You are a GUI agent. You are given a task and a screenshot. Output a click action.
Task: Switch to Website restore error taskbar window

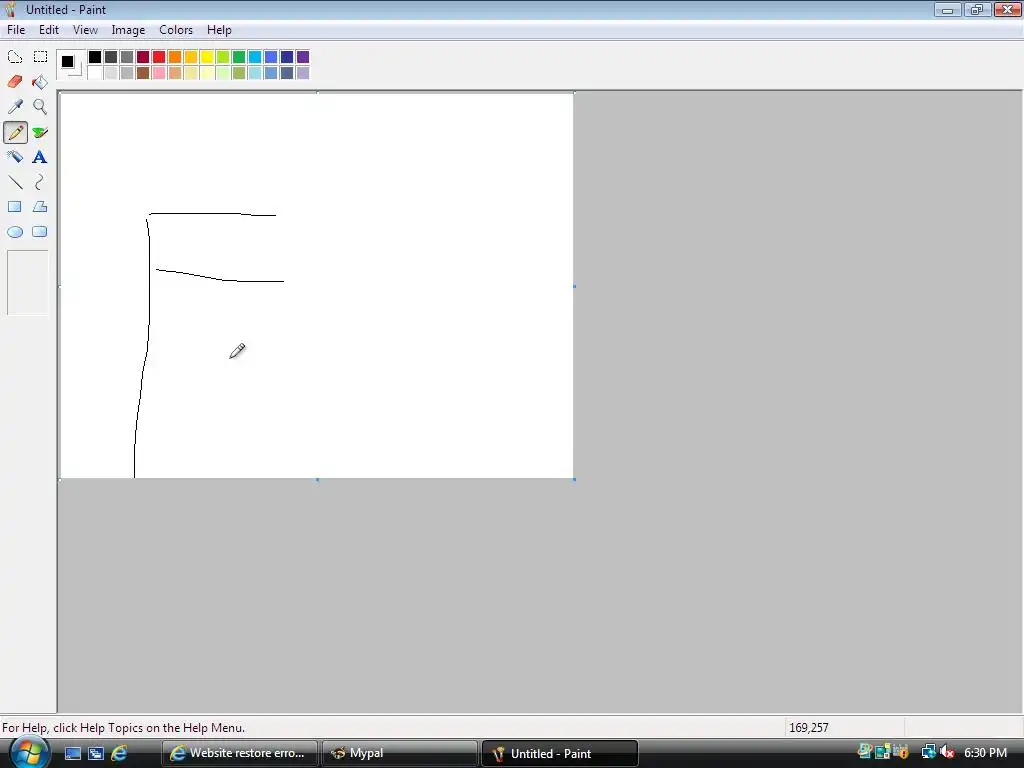(x=240, y=754)
